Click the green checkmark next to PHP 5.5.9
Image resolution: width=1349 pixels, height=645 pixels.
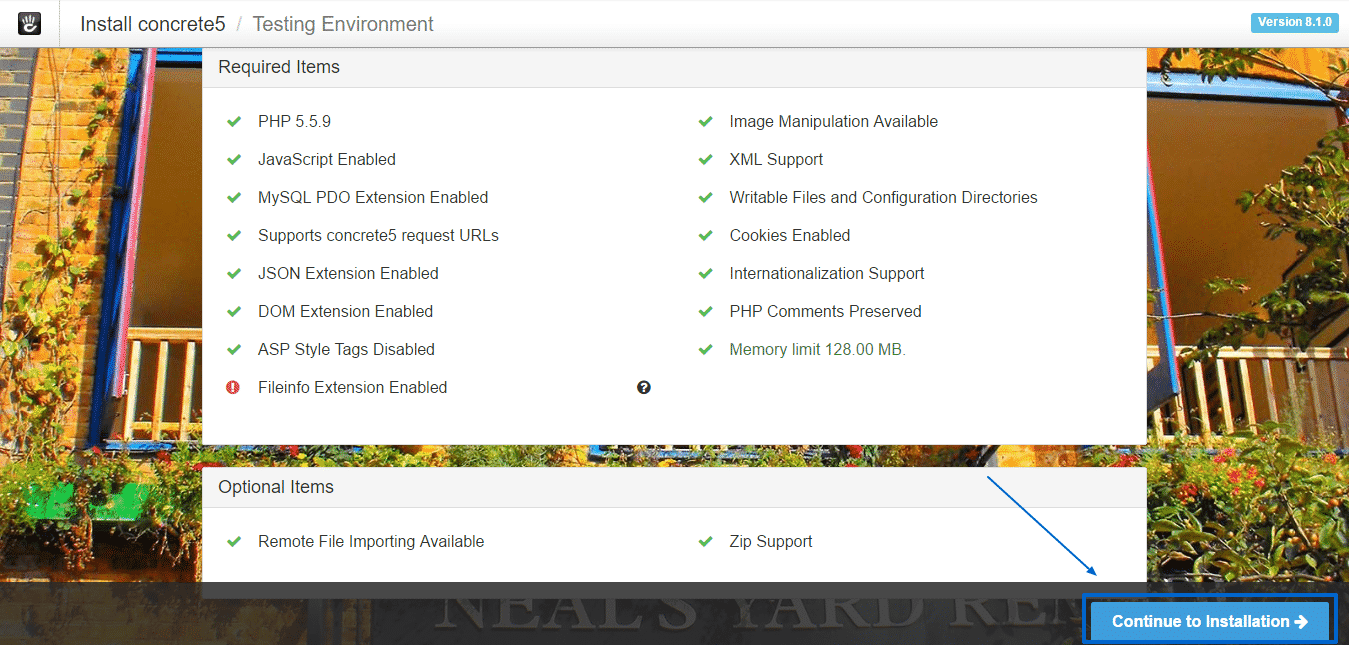[234, 121]
